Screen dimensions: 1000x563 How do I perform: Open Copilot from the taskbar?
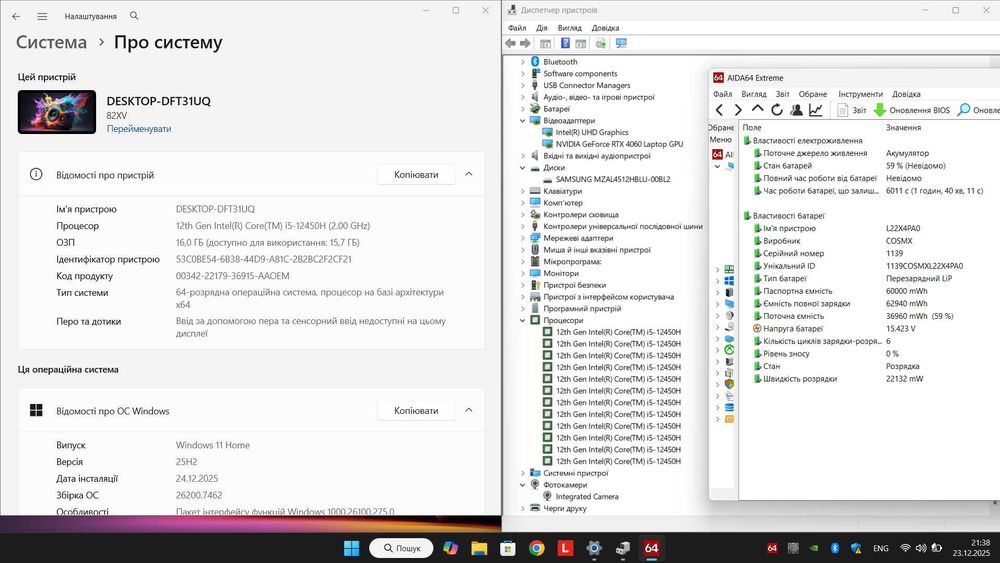point(450,548)
